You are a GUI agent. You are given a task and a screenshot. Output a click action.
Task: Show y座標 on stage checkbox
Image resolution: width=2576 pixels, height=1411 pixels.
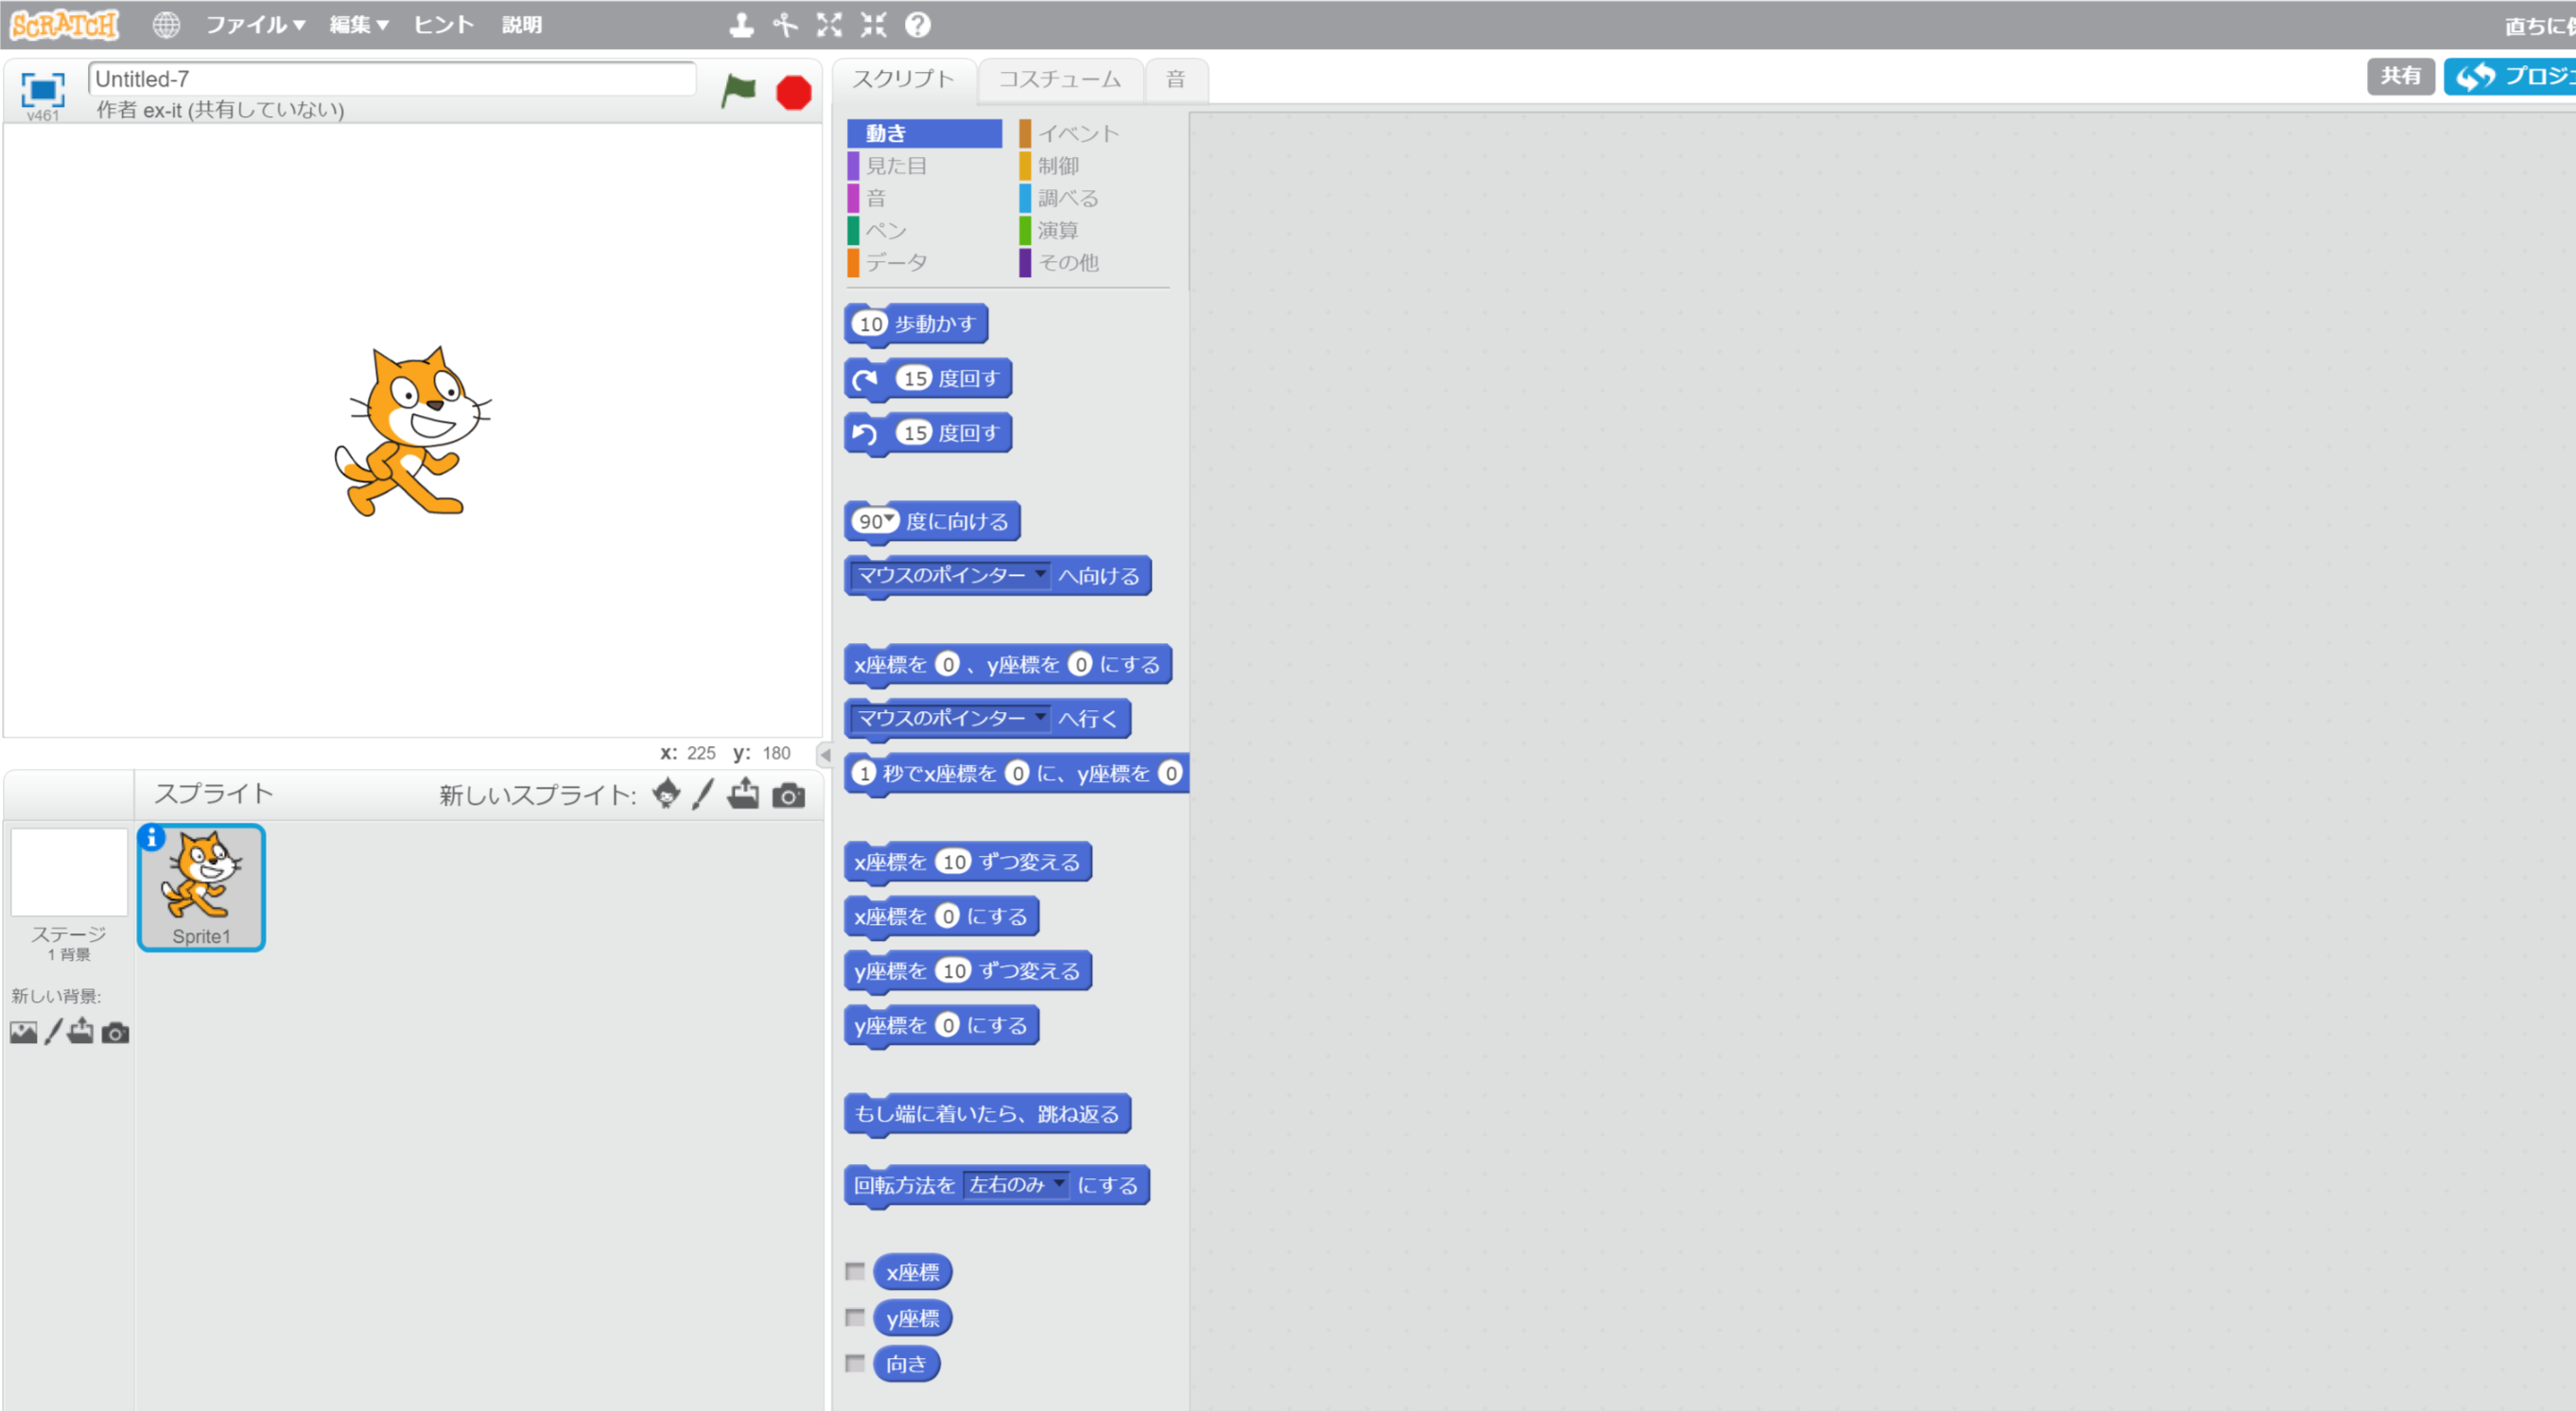pyautogui.click(x=855, y=1318)
